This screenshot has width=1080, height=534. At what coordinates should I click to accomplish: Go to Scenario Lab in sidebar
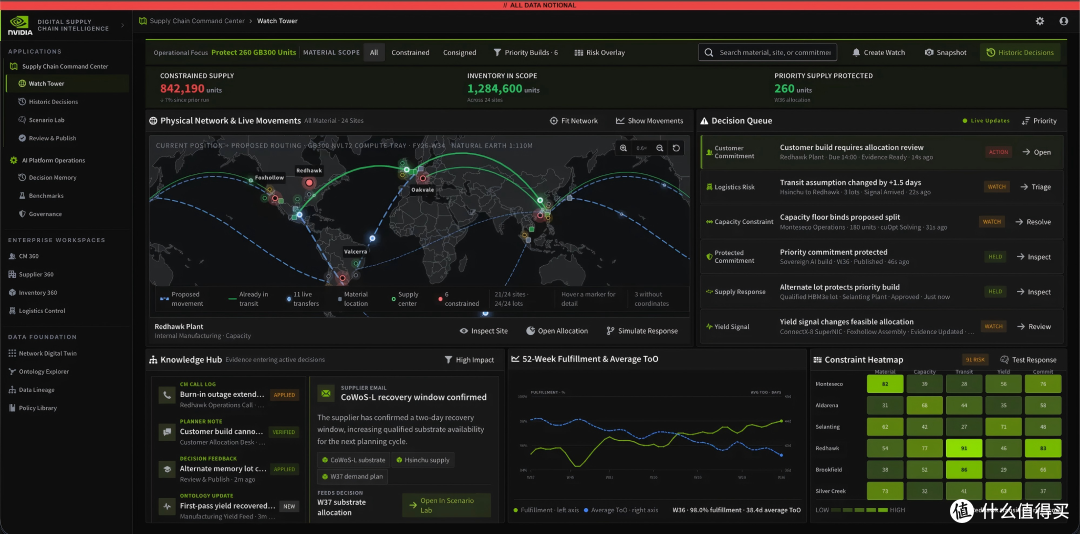click(46, 120)
